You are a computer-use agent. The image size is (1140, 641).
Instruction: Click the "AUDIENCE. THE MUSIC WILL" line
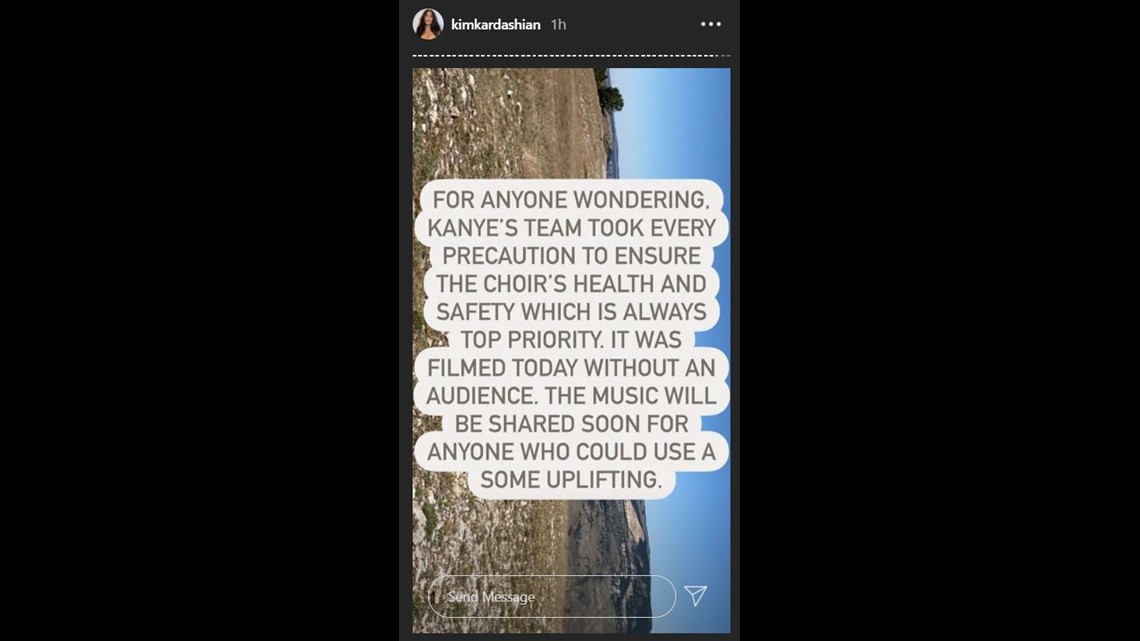pos(571,395)
